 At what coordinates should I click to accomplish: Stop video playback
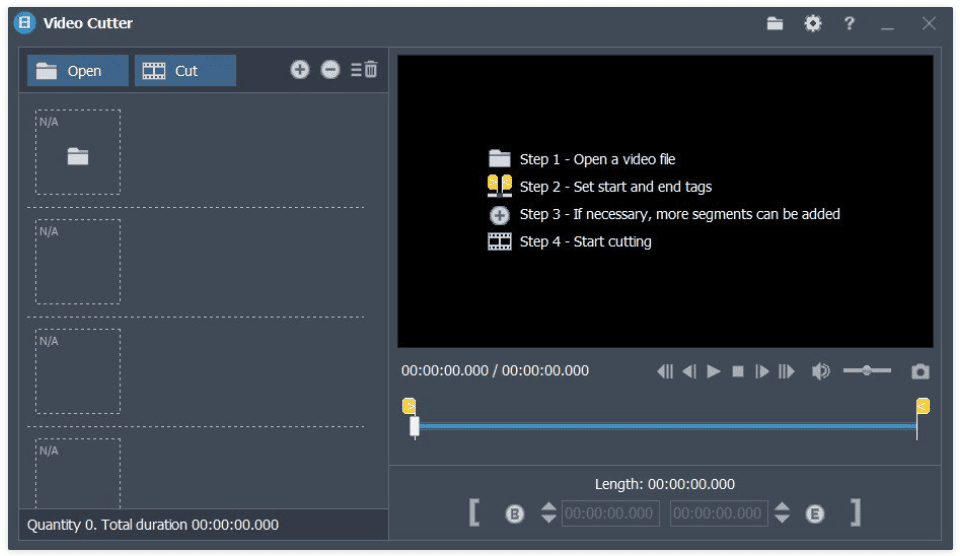point(738,372)
